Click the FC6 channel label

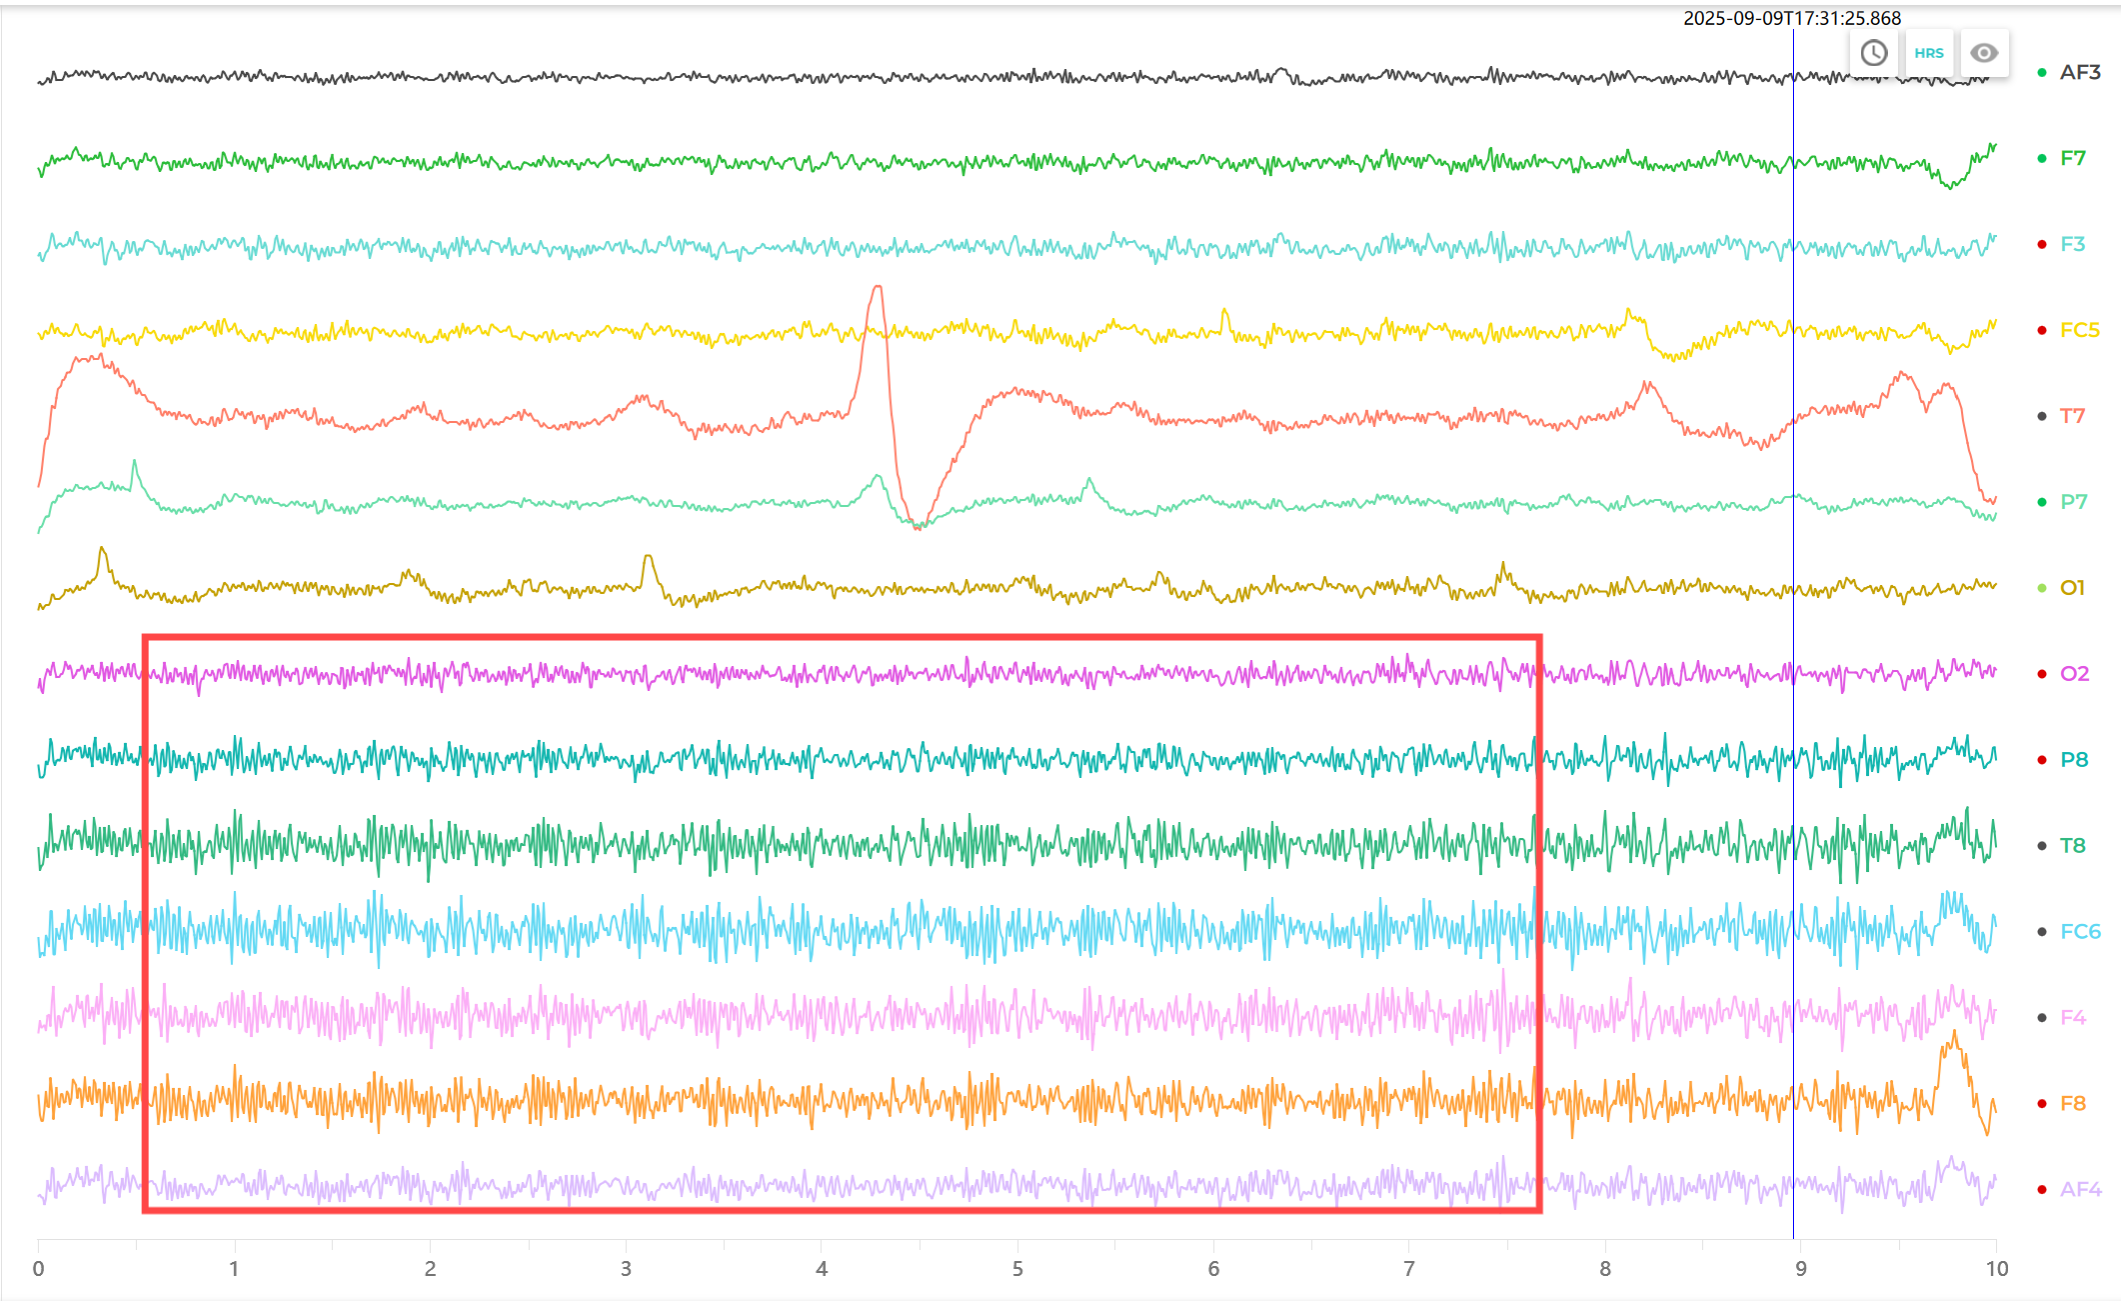[2080, 932]
